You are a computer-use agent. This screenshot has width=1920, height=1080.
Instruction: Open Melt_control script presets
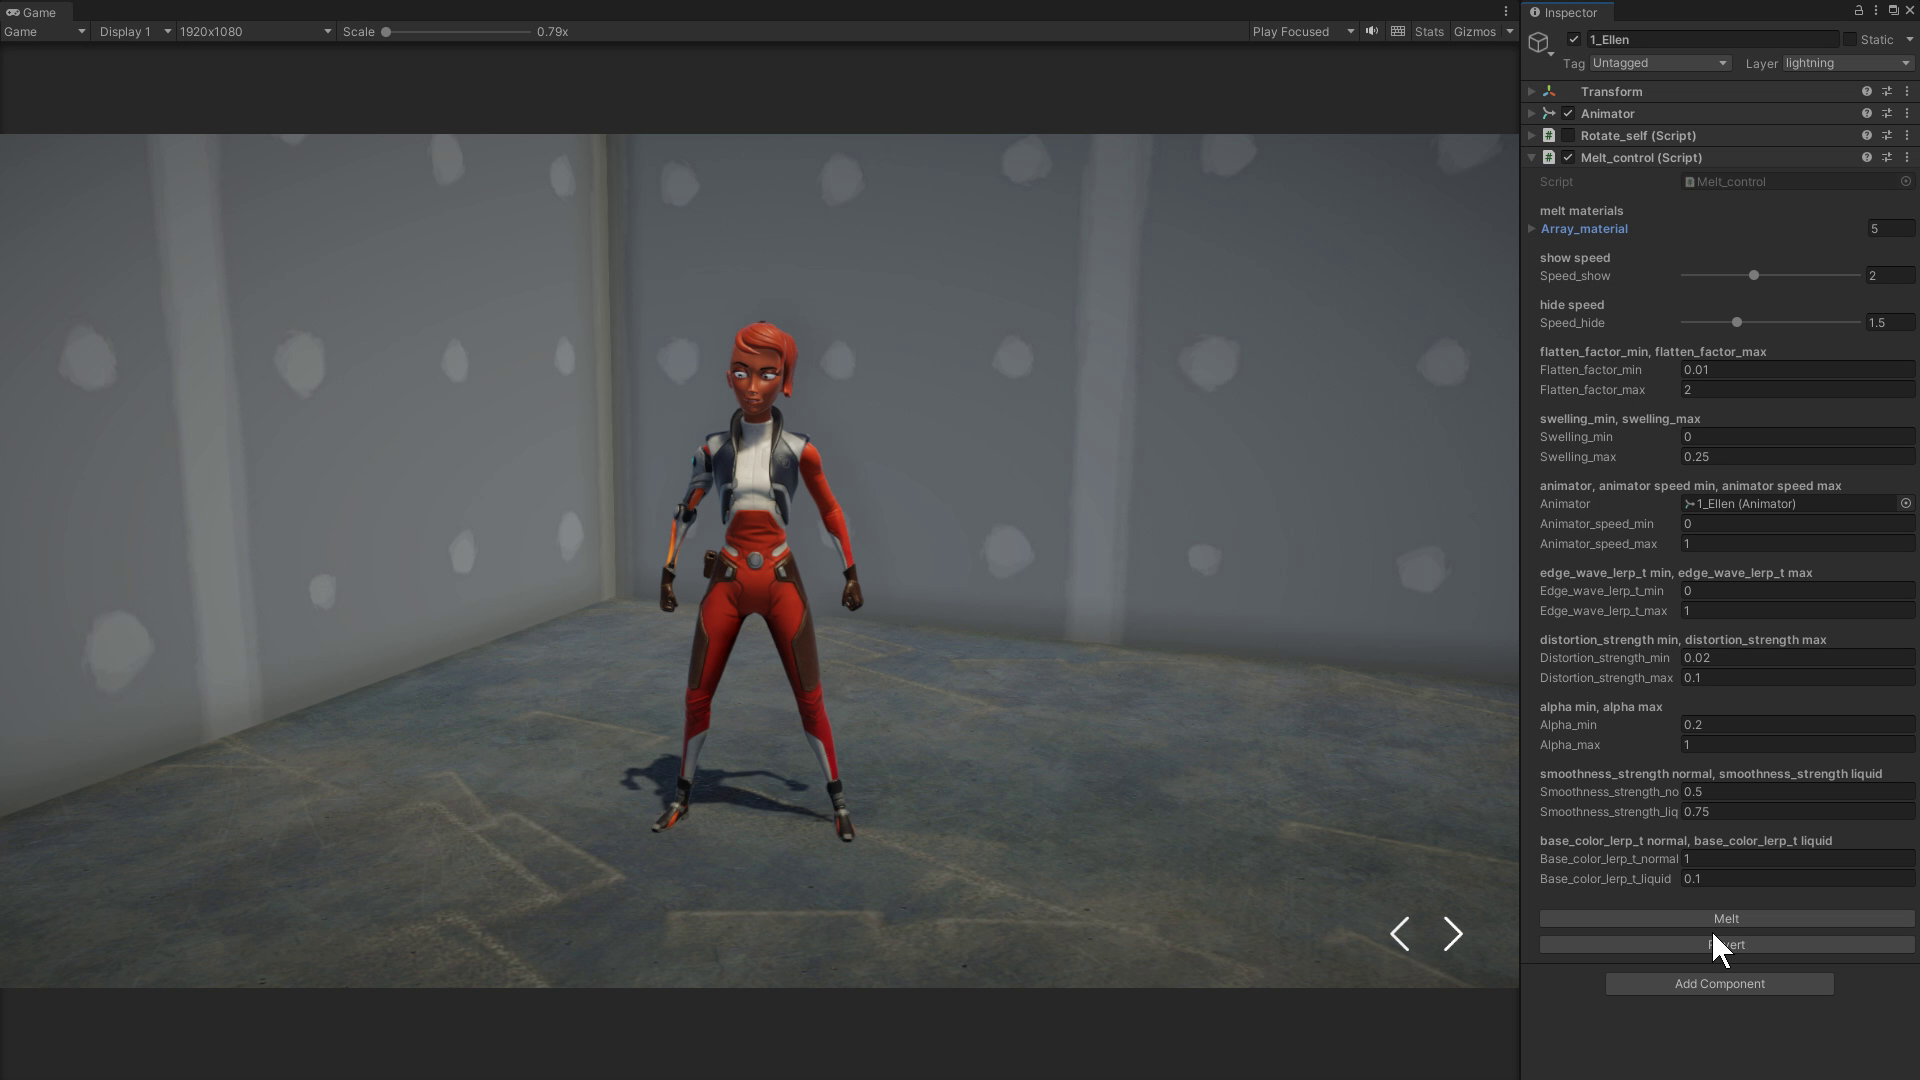click(1887, 157)
